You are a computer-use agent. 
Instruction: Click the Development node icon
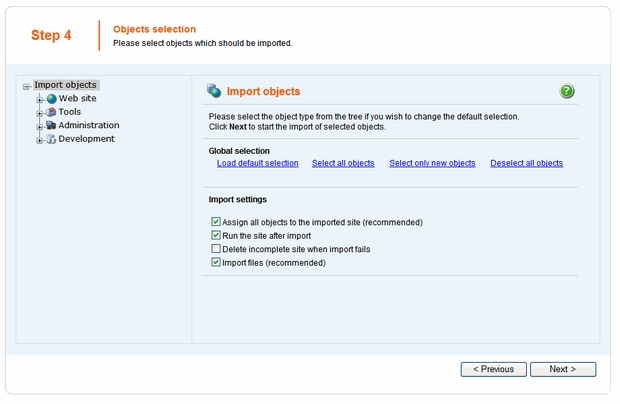[x=51, y=139]
